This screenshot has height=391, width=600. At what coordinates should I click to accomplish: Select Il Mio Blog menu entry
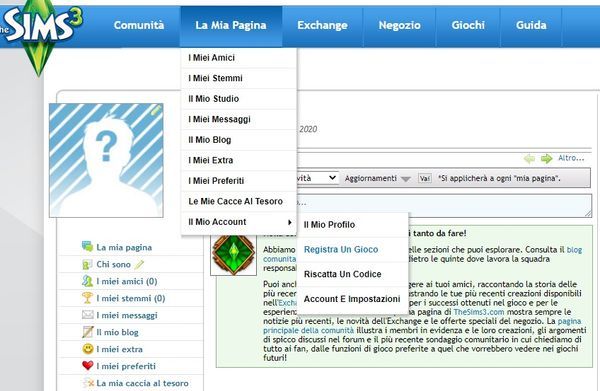239,140
